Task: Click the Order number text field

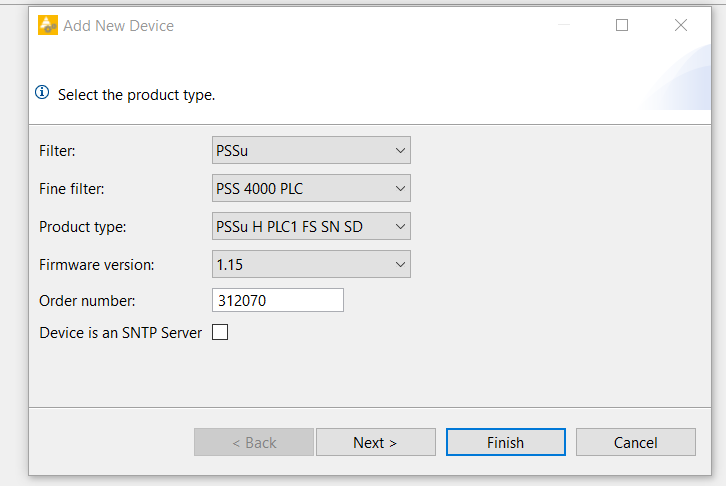Action: 278,300
